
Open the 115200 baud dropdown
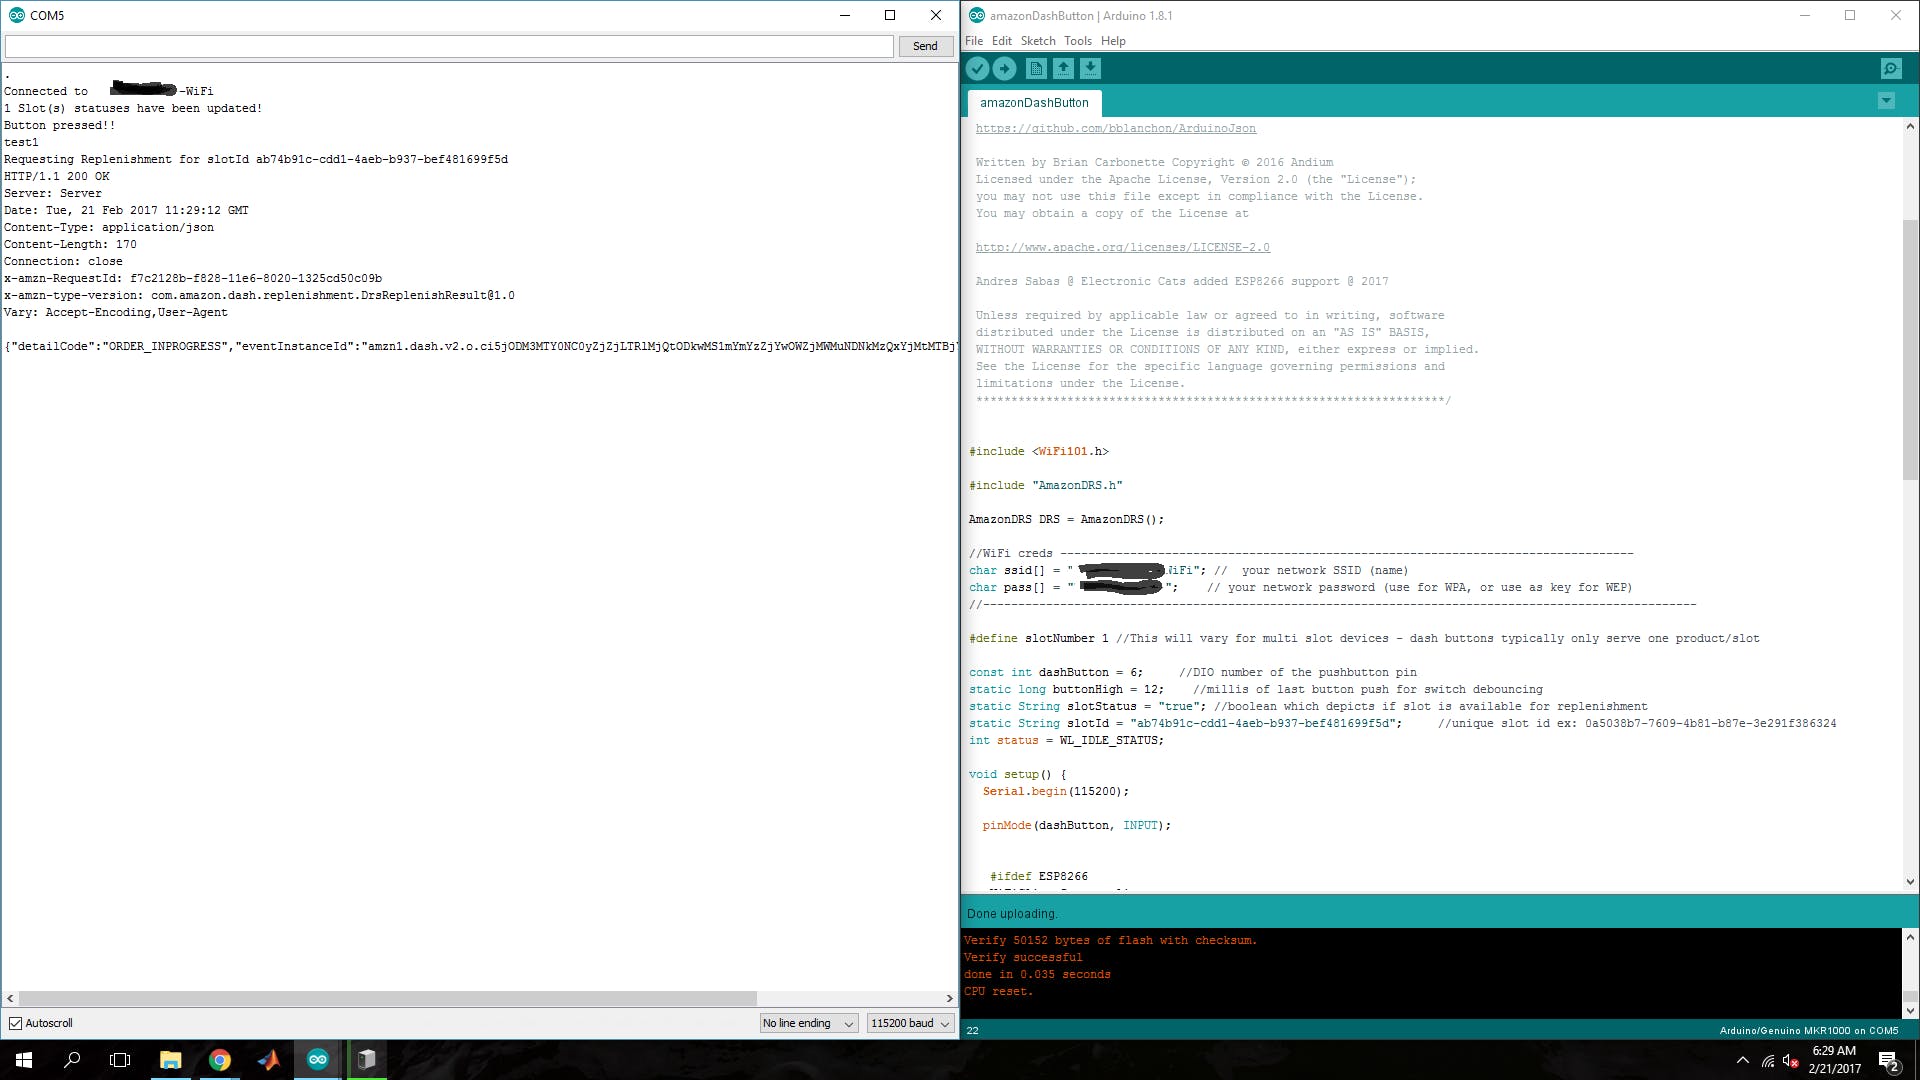click(x=909, y=1023)
